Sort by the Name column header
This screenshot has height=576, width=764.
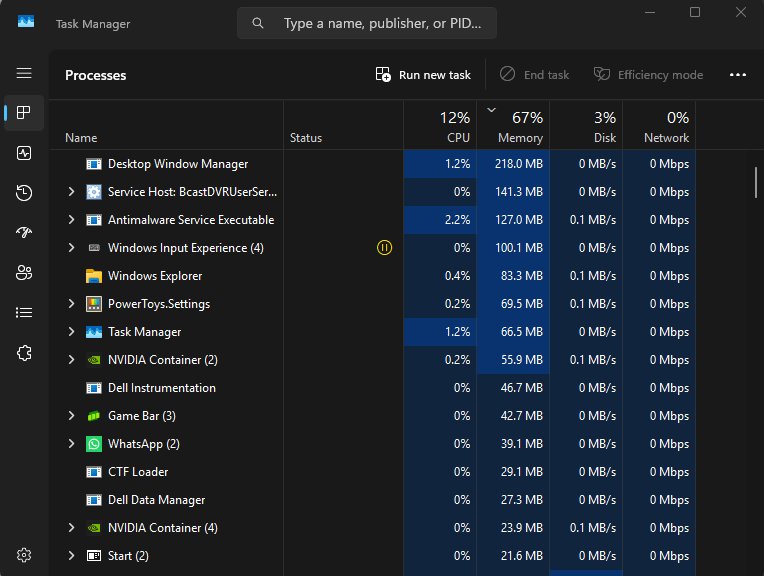(166, 125)
